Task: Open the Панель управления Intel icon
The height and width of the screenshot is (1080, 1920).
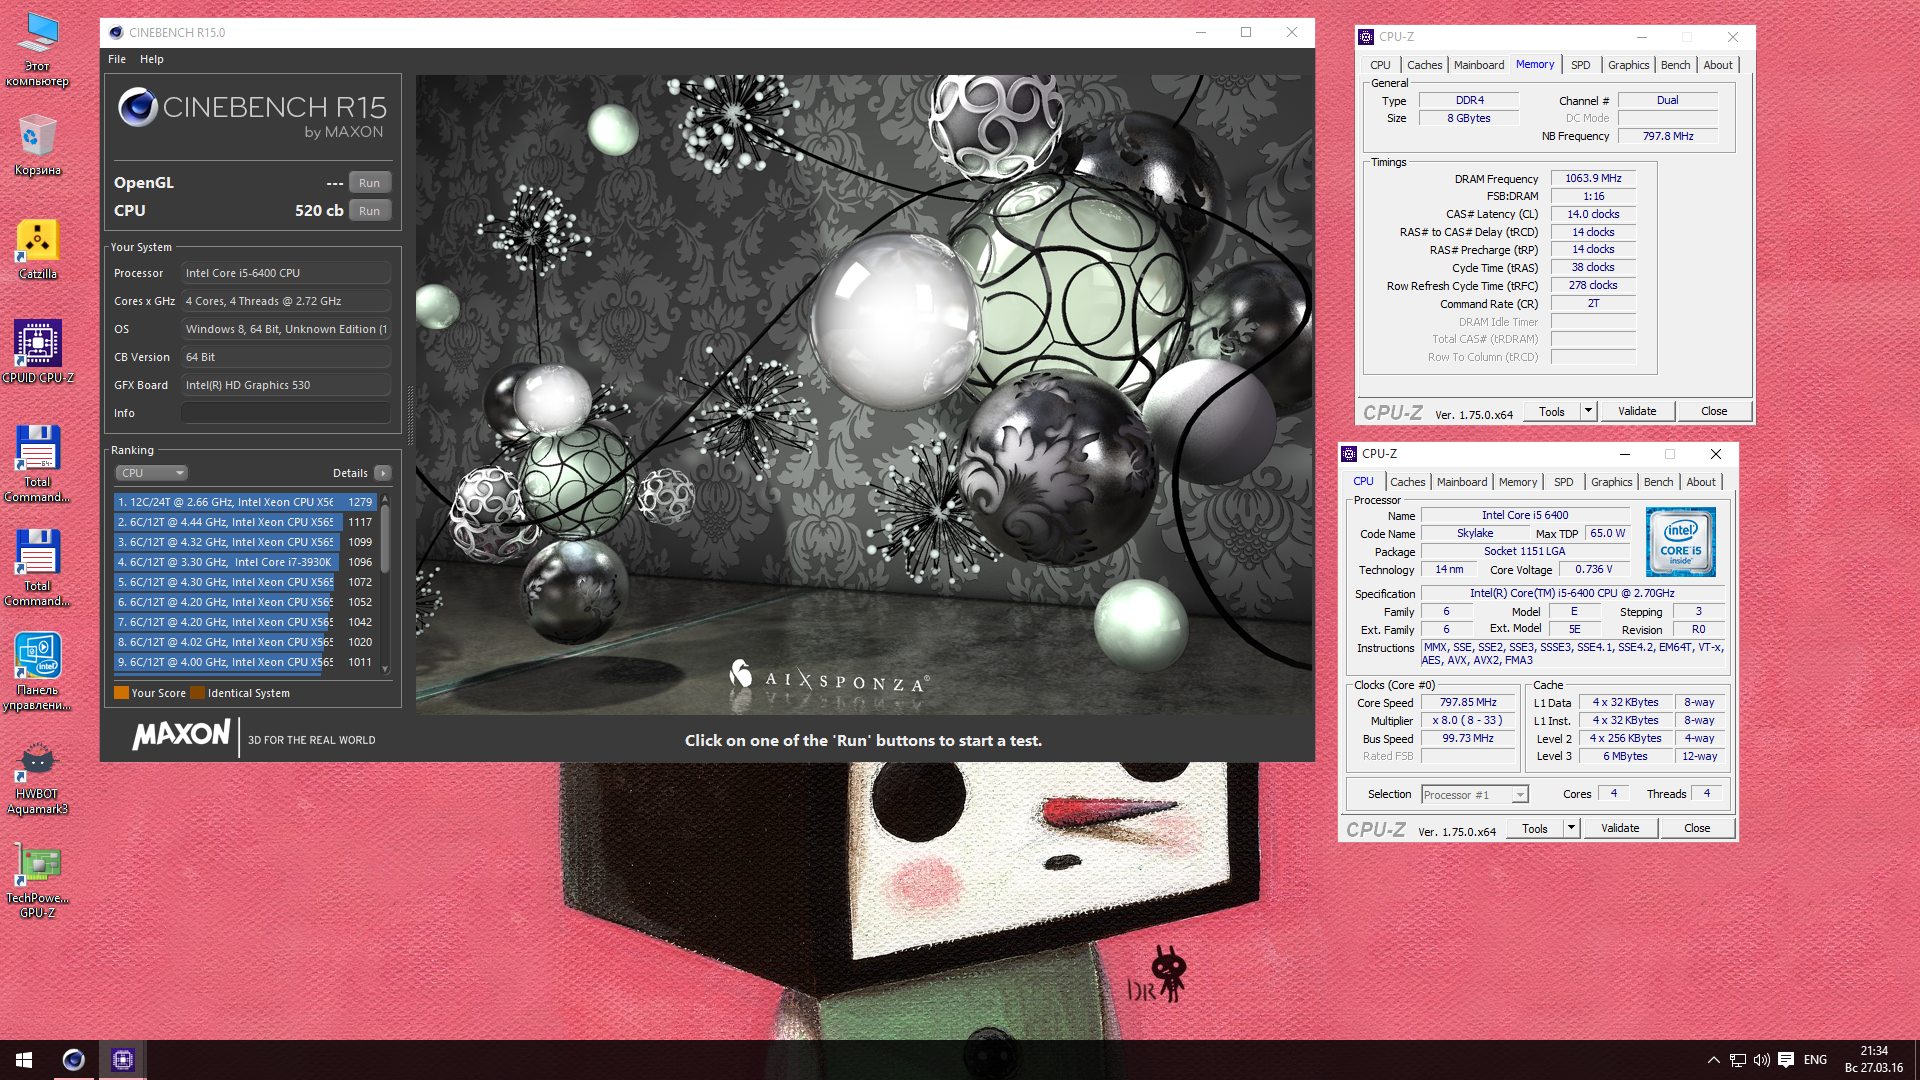Action: (37, 672)
